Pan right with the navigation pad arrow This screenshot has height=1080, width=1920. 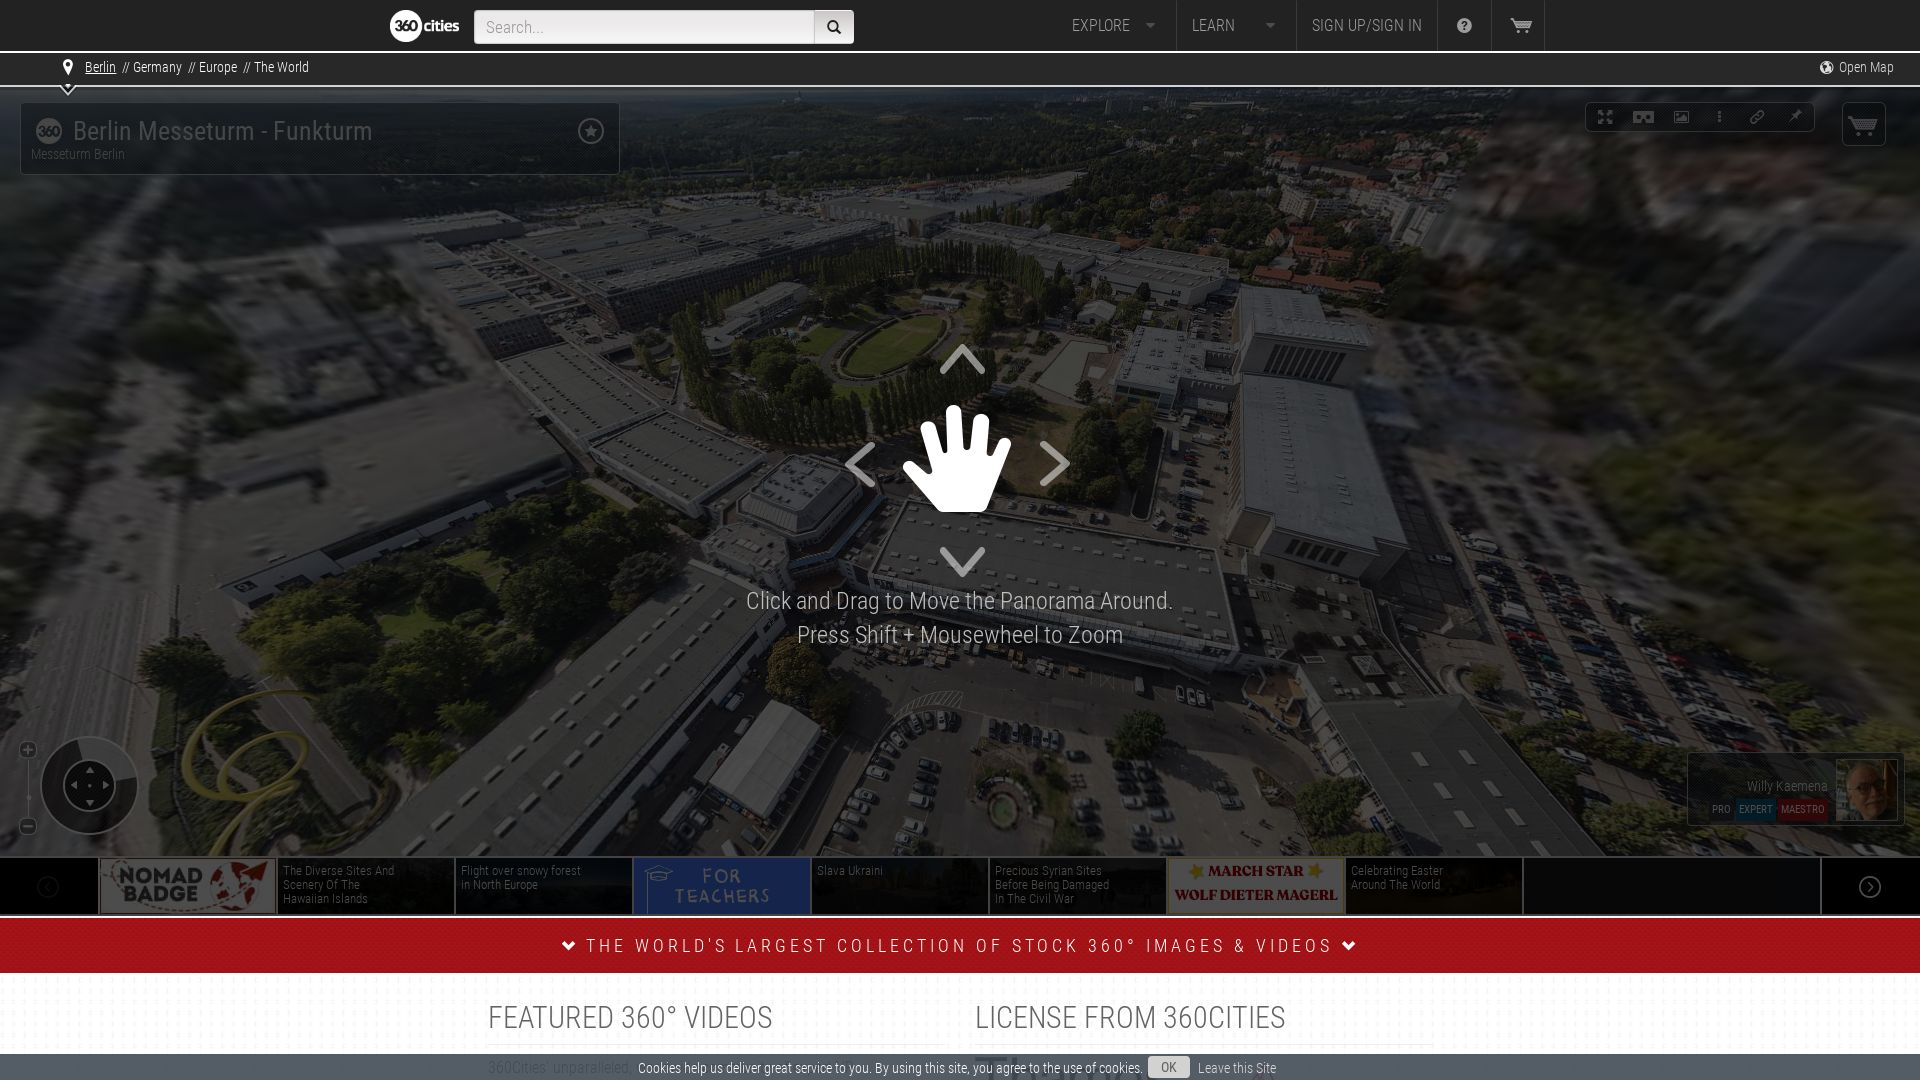pyautogui.click(x=106, y=786)
